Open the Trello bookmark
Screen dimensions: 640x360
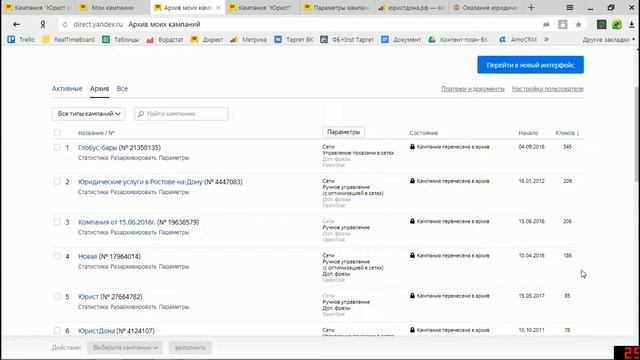(21, 40)
